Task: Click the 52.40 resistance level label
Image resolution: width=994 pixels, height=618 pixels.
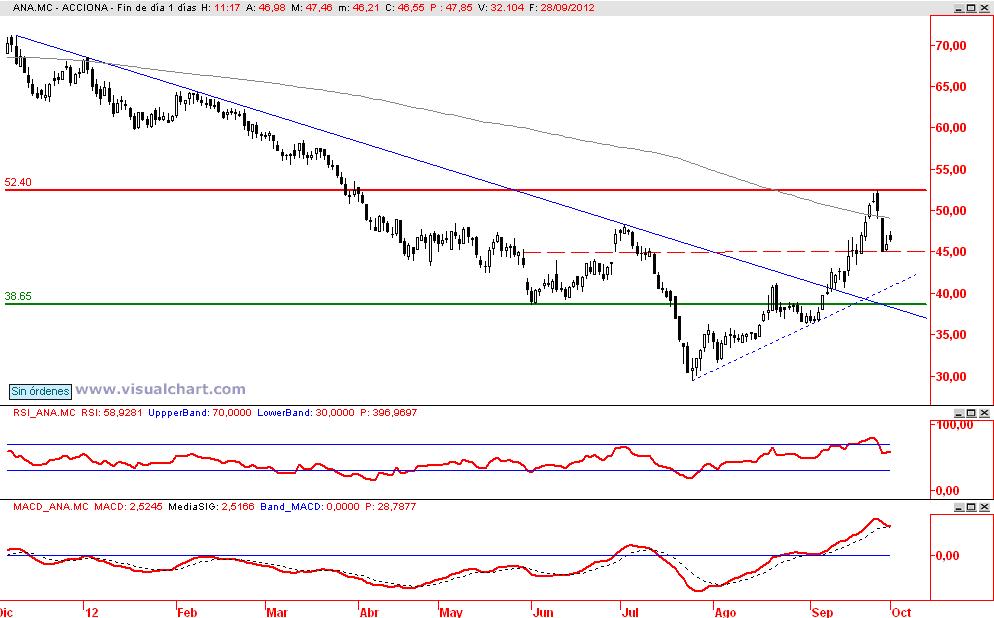Action: point(18,183)
